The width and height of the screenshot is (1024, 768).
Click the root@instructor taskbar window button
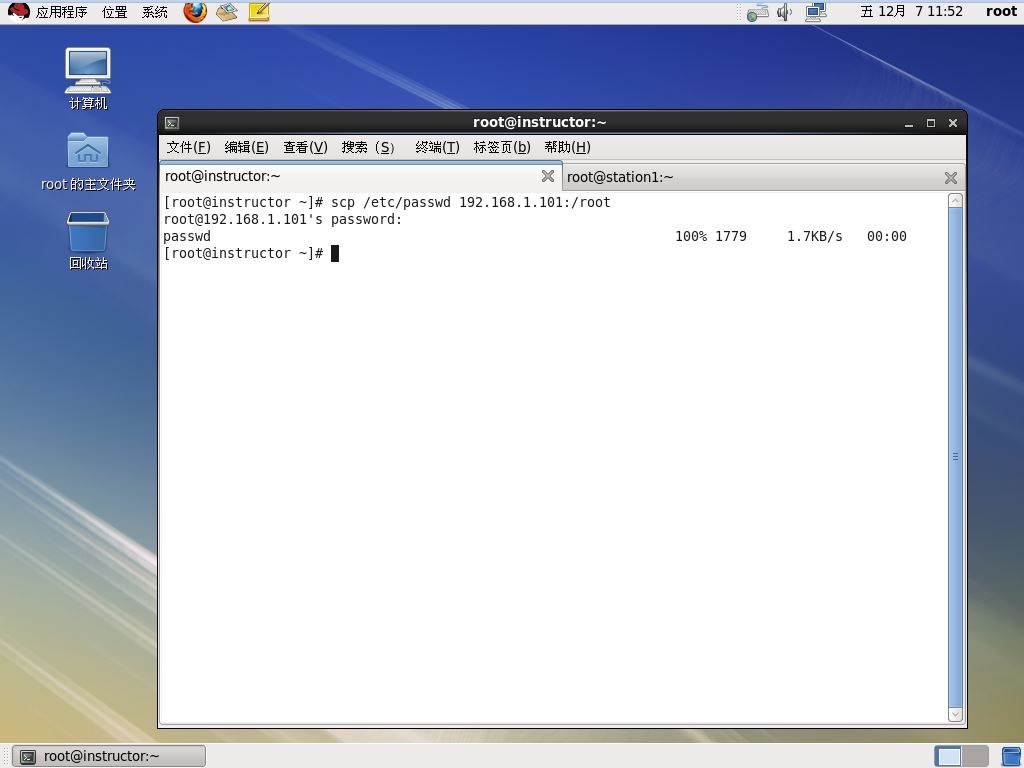[x=109, y=756]
